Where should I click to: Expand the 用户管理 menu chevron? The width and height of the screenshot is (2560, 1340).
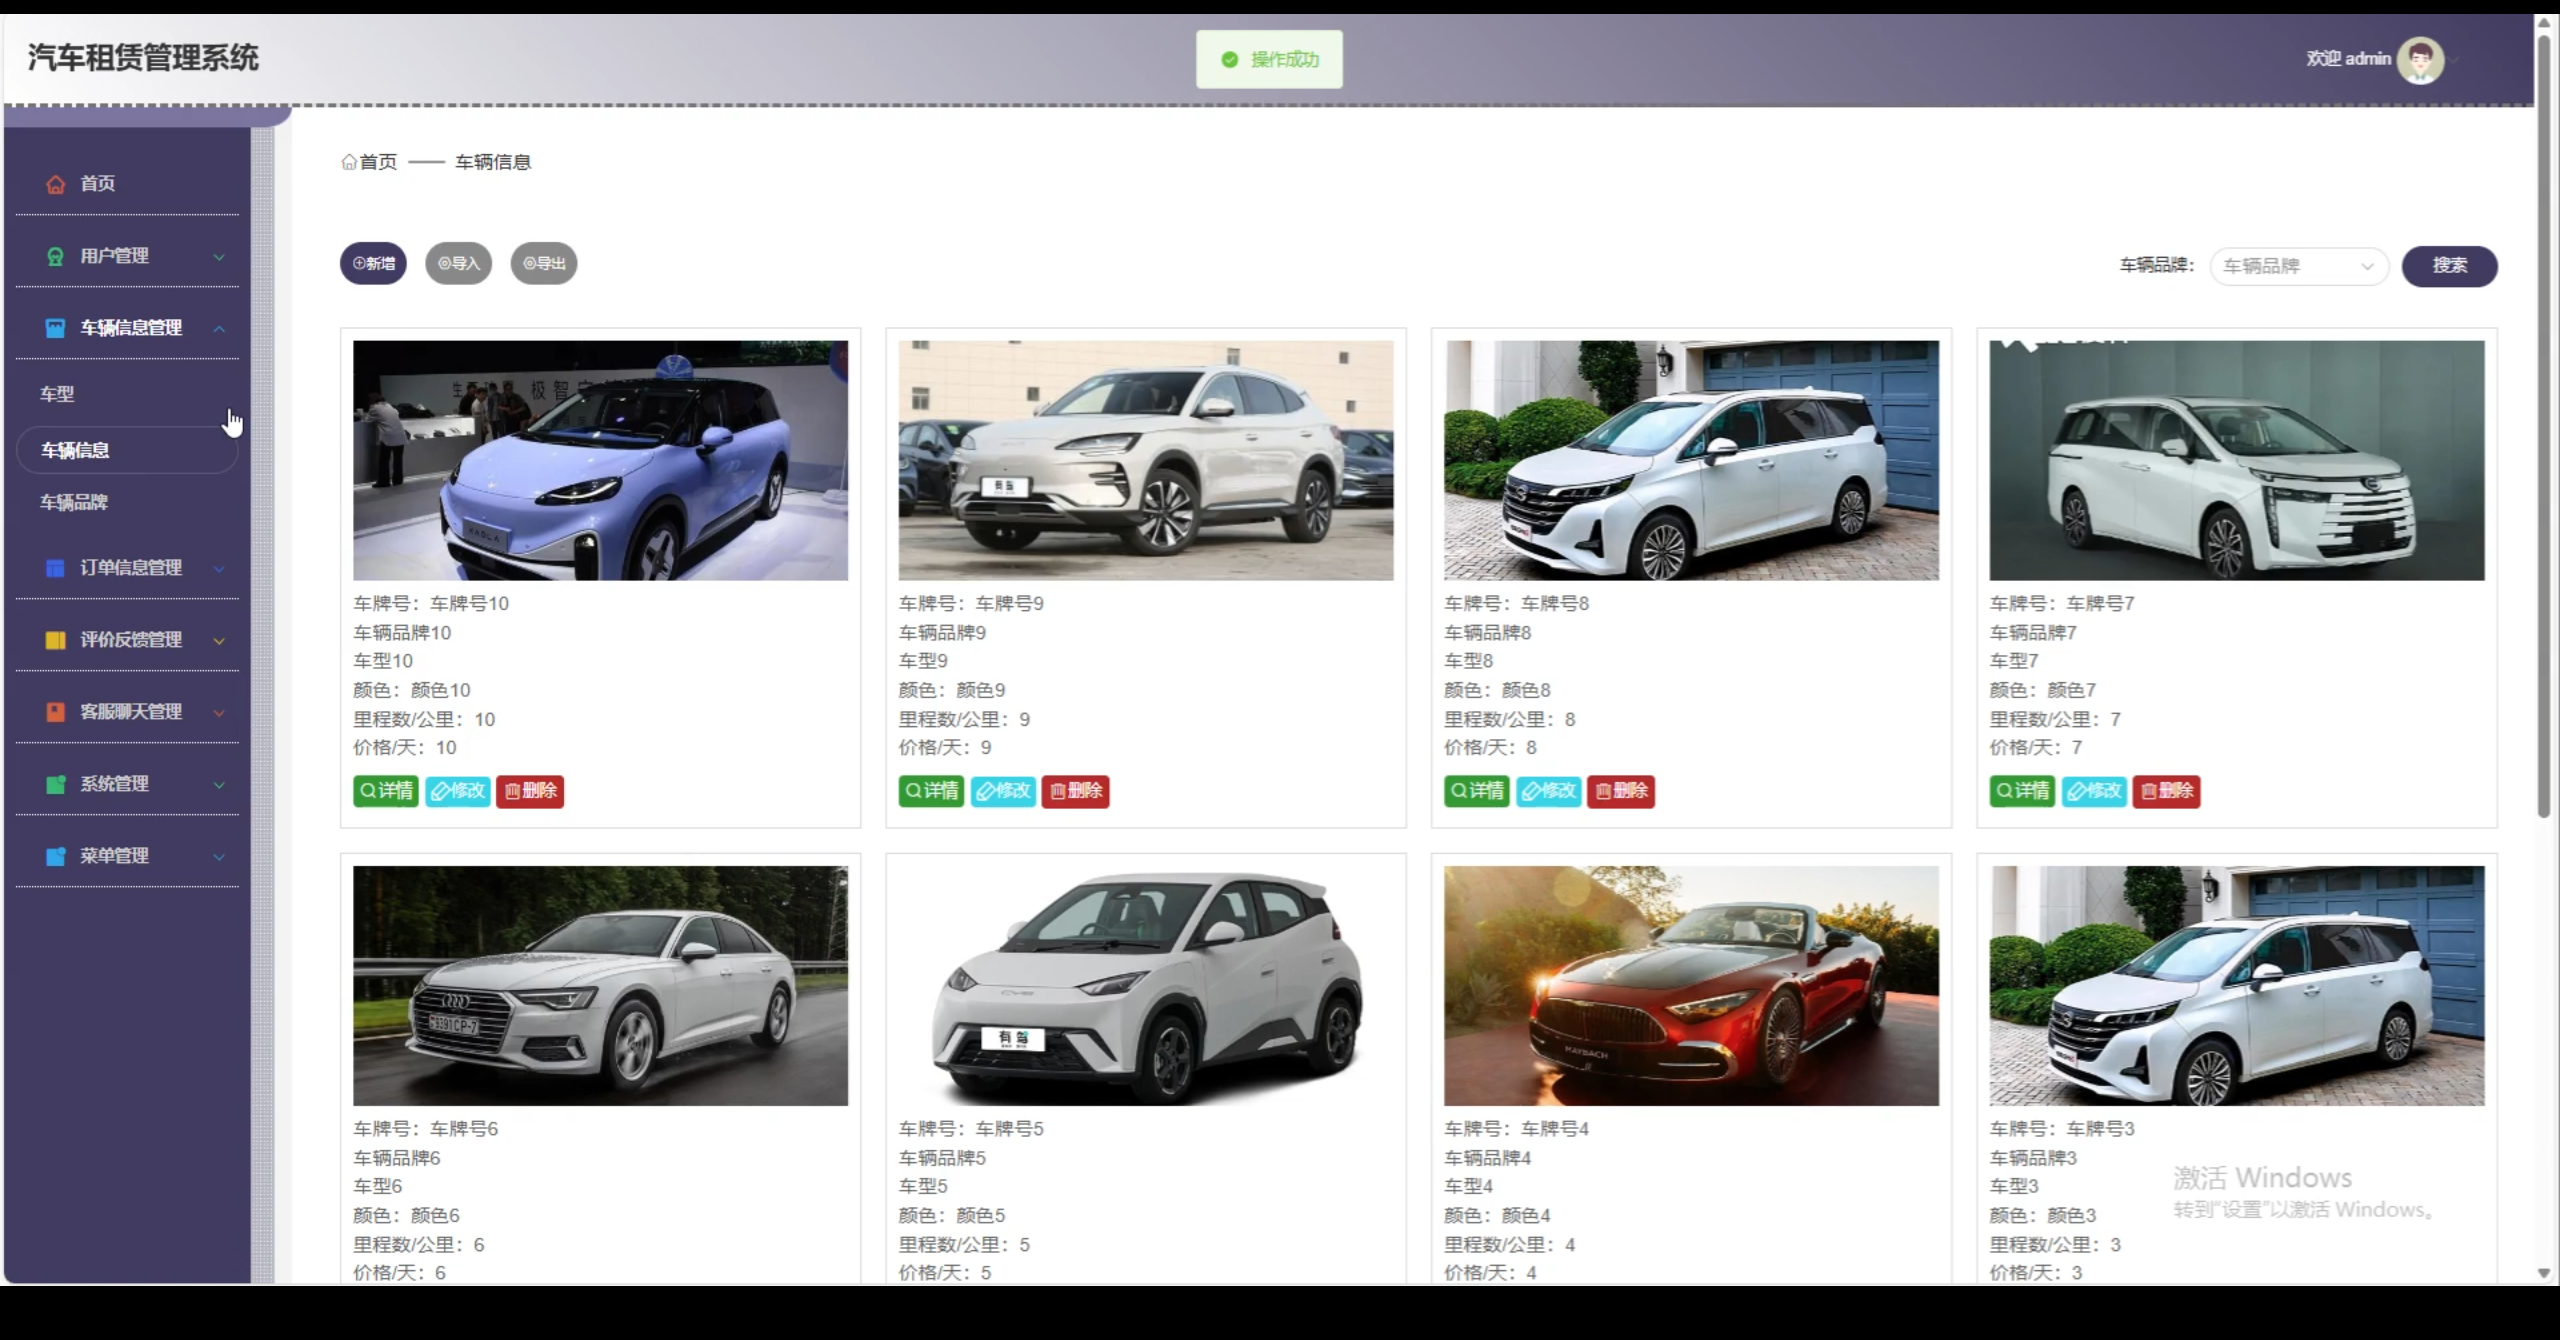click(x=219, y=257)
